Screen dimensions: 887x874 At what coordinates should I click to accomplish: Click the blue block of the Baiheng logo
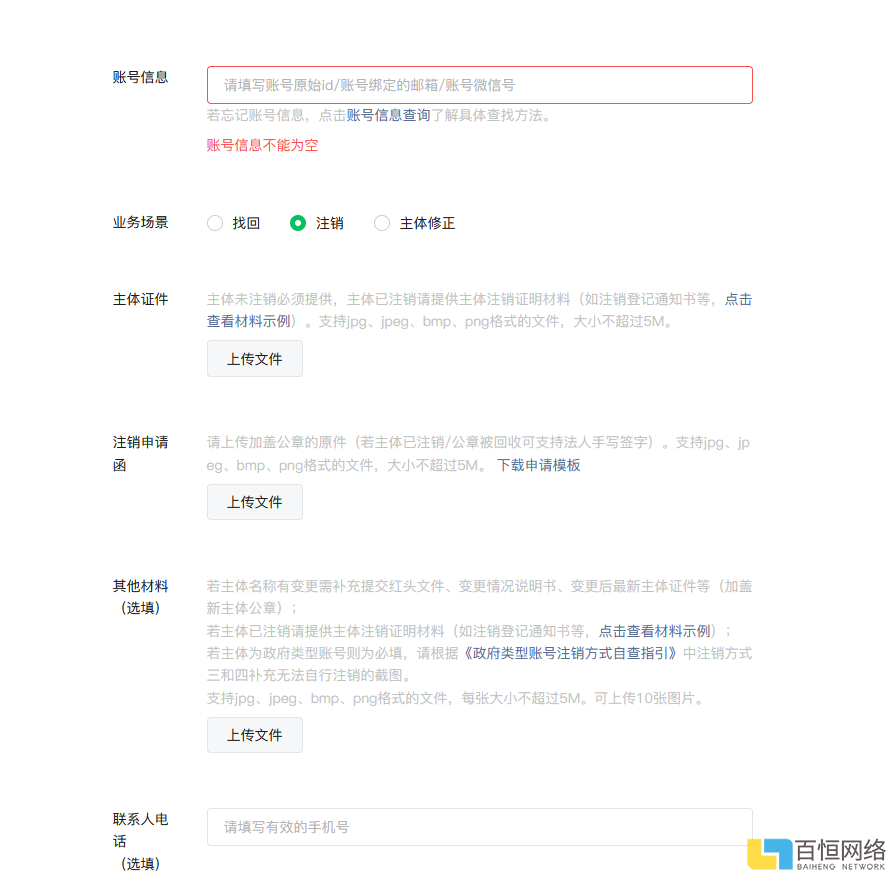click(x=785, y=848)
